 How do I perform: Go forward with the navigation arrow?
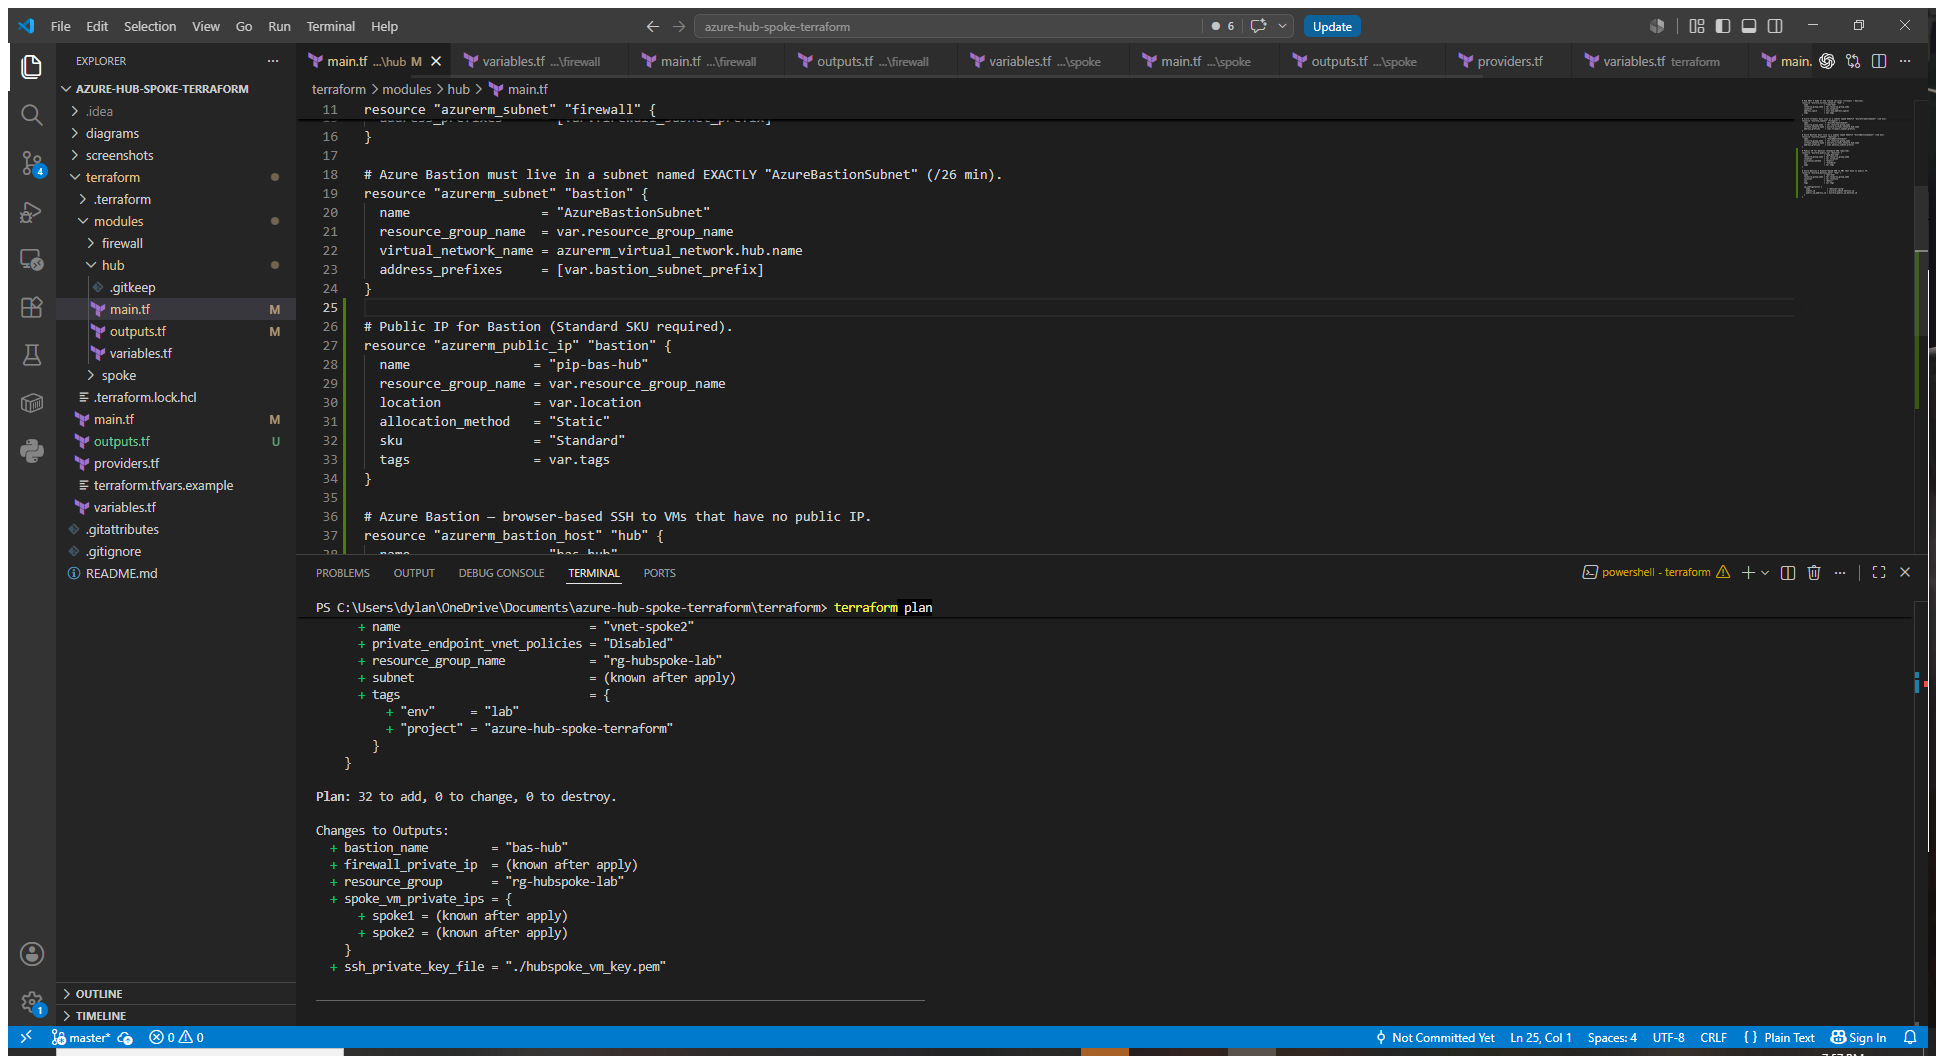click(x=679, y=26)
